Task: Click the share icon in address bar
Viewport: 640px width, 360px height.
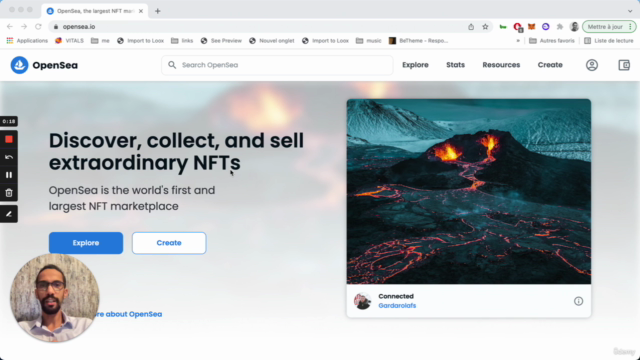Action: tap(471, 27)
